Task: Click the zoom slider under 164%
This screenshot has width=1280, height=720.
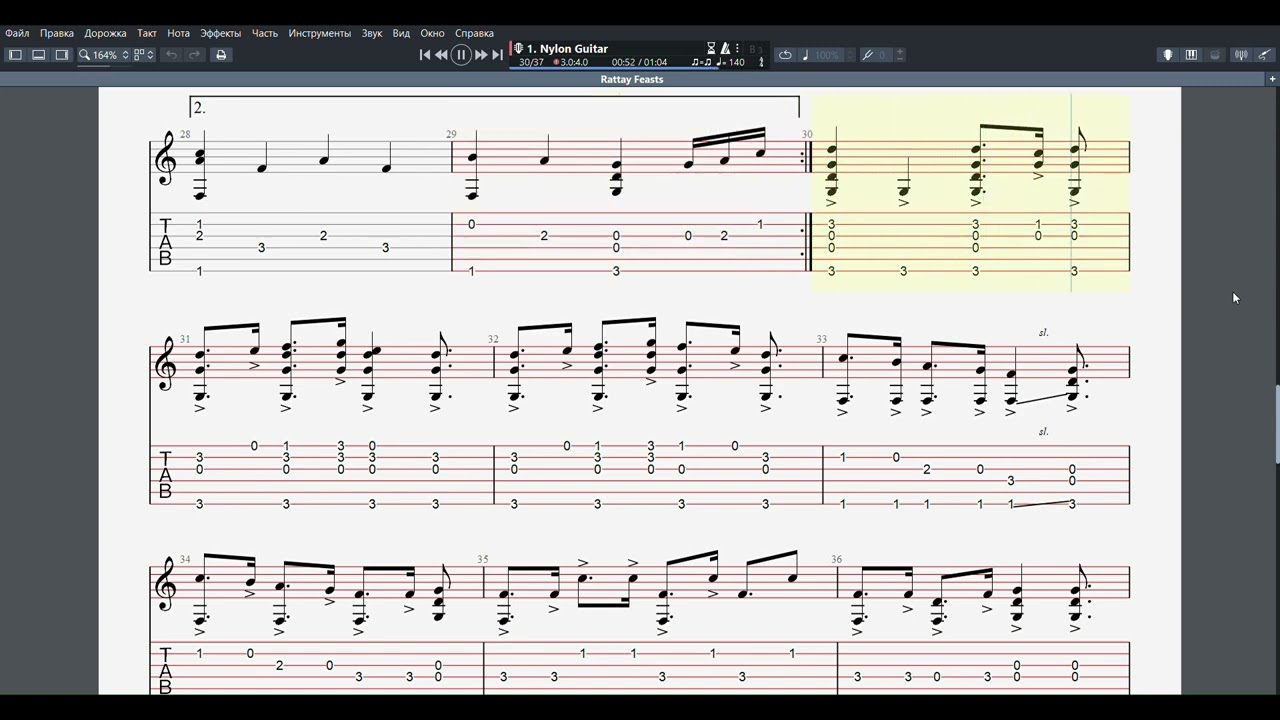Action: (104, 65)
